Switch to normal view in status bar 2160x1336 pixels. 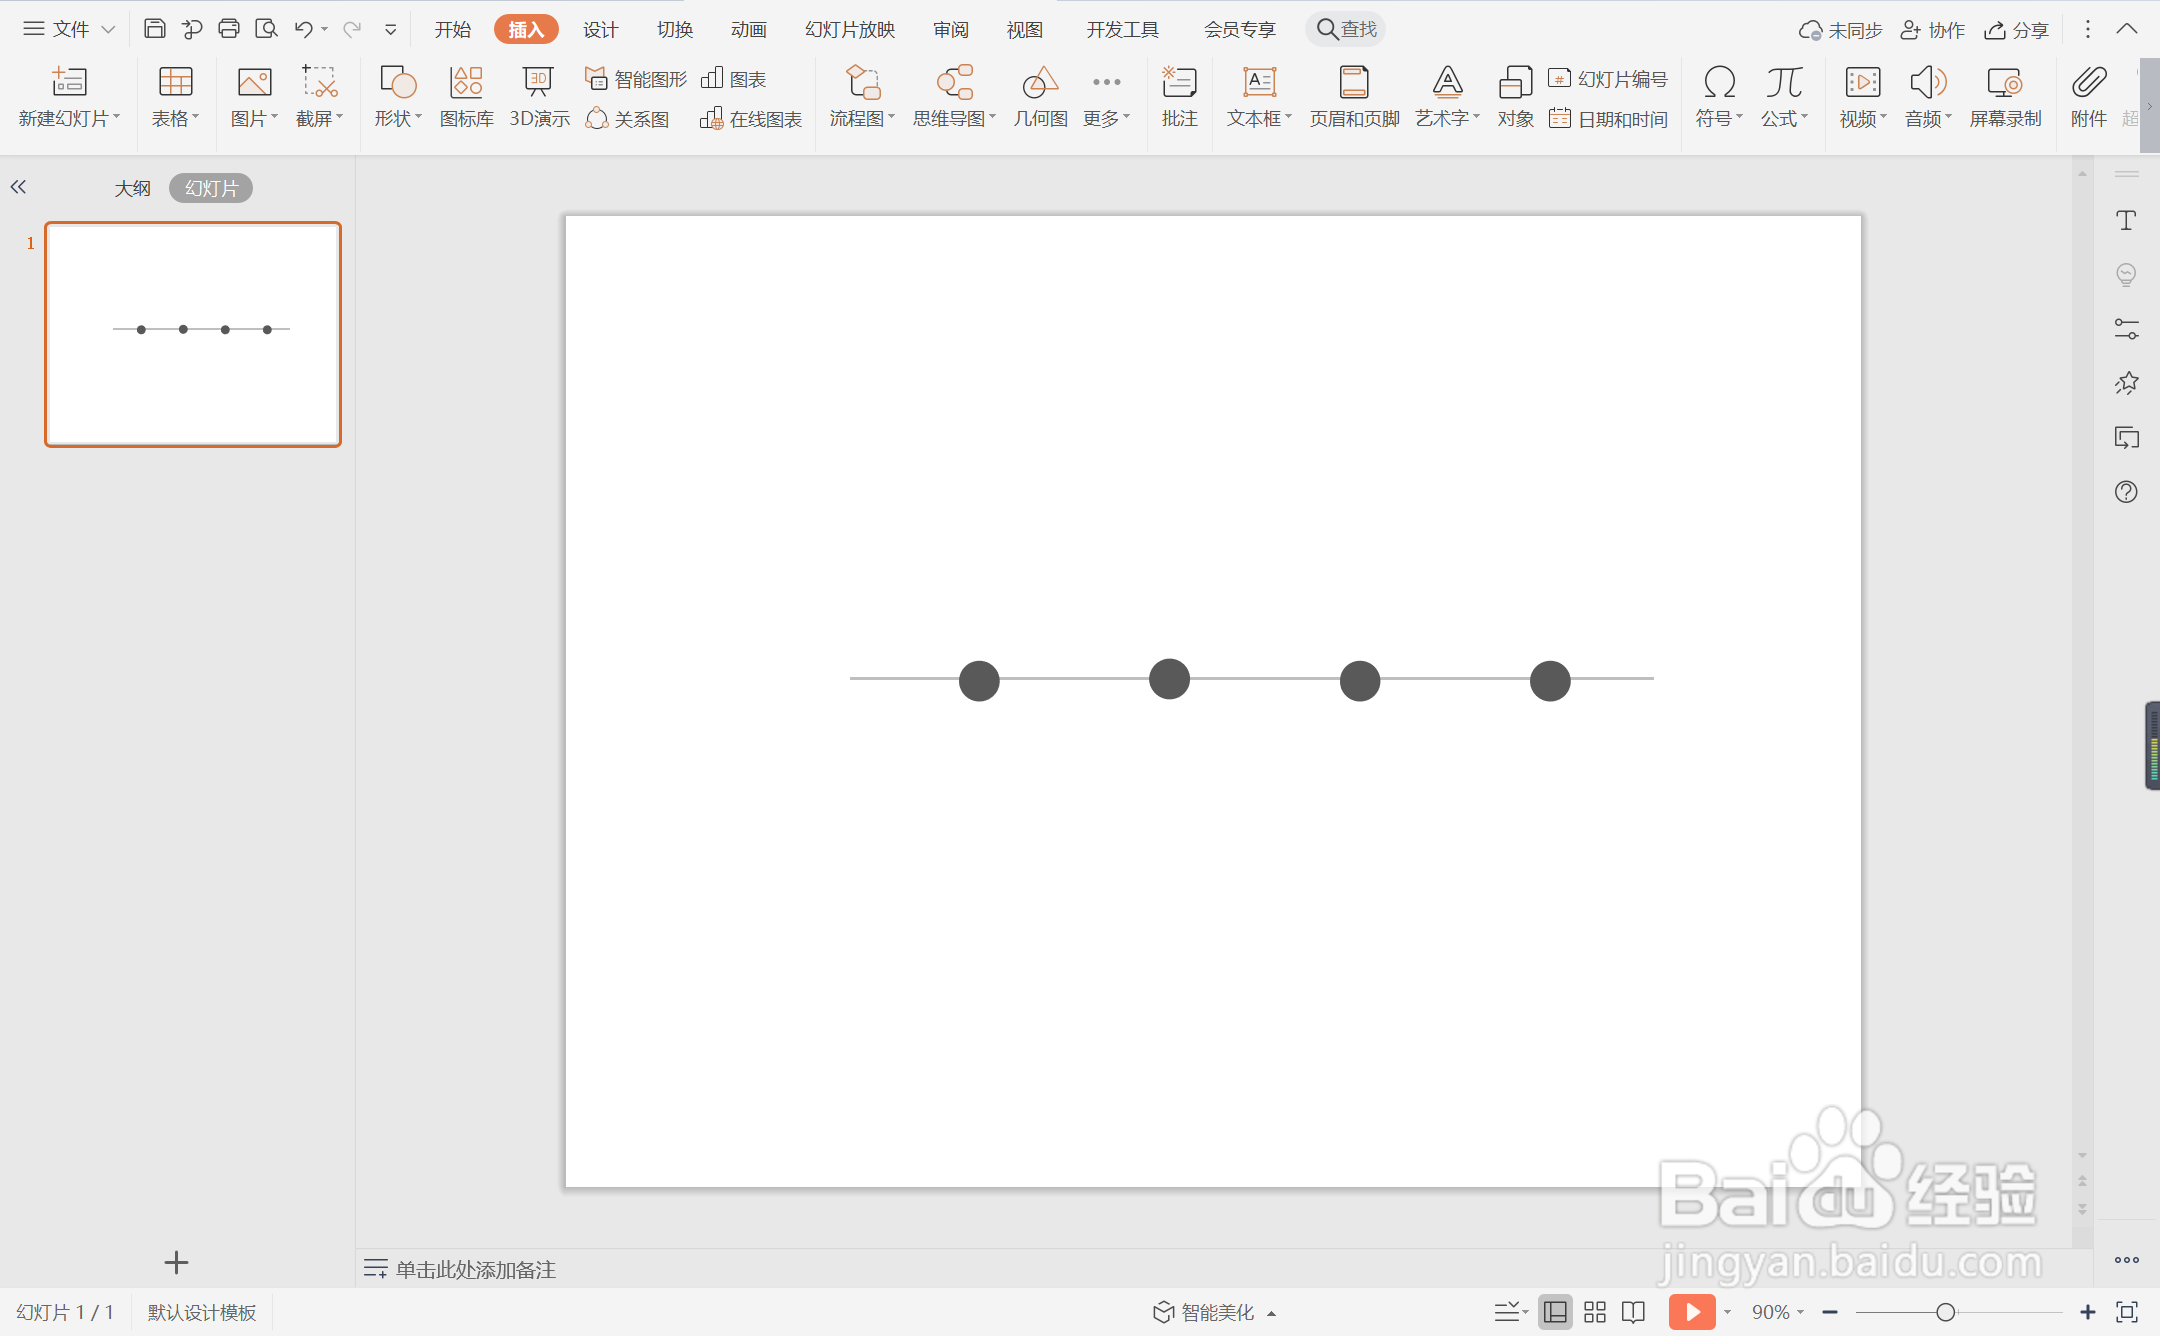point(1555,1312)
